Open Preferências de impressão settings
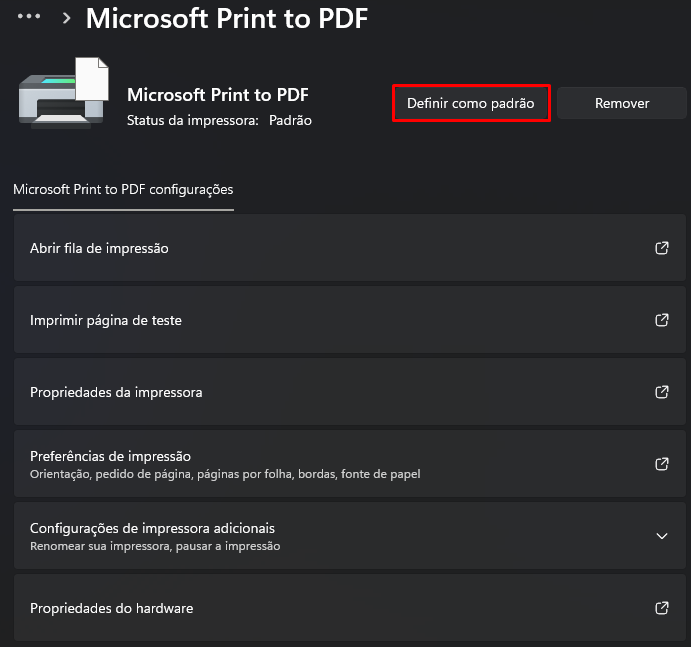This screenshot has height=647, width=691. point(110,456)
